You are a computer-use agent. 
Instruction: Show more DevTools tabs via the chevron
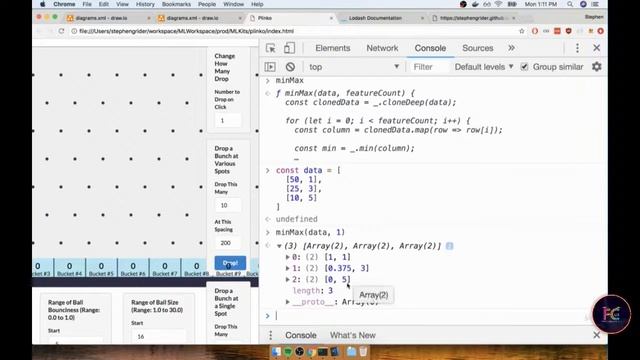[x=511, y=48]
